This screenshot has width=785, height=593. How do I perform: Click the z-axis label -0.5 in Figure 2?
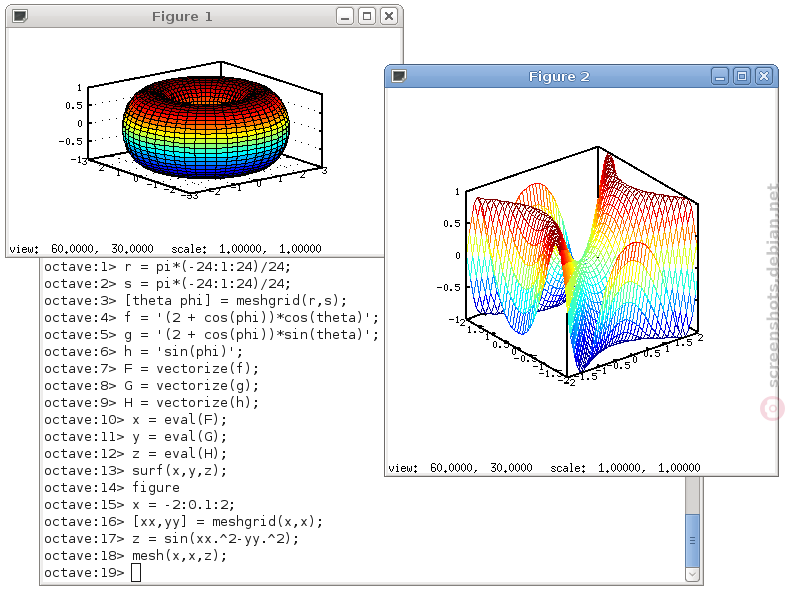pyautogui.click(x=448, y=287)
